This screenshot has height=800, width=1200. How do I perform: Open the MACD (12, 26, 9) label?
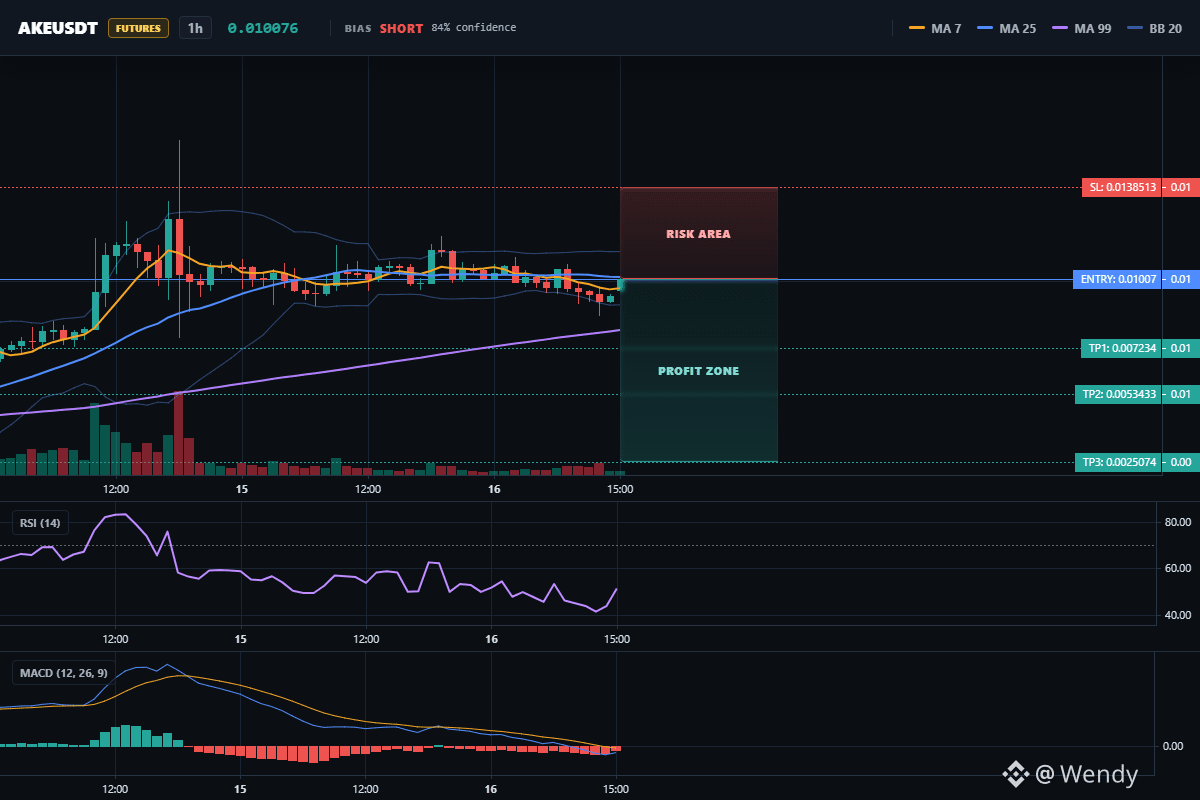point(63,672)
